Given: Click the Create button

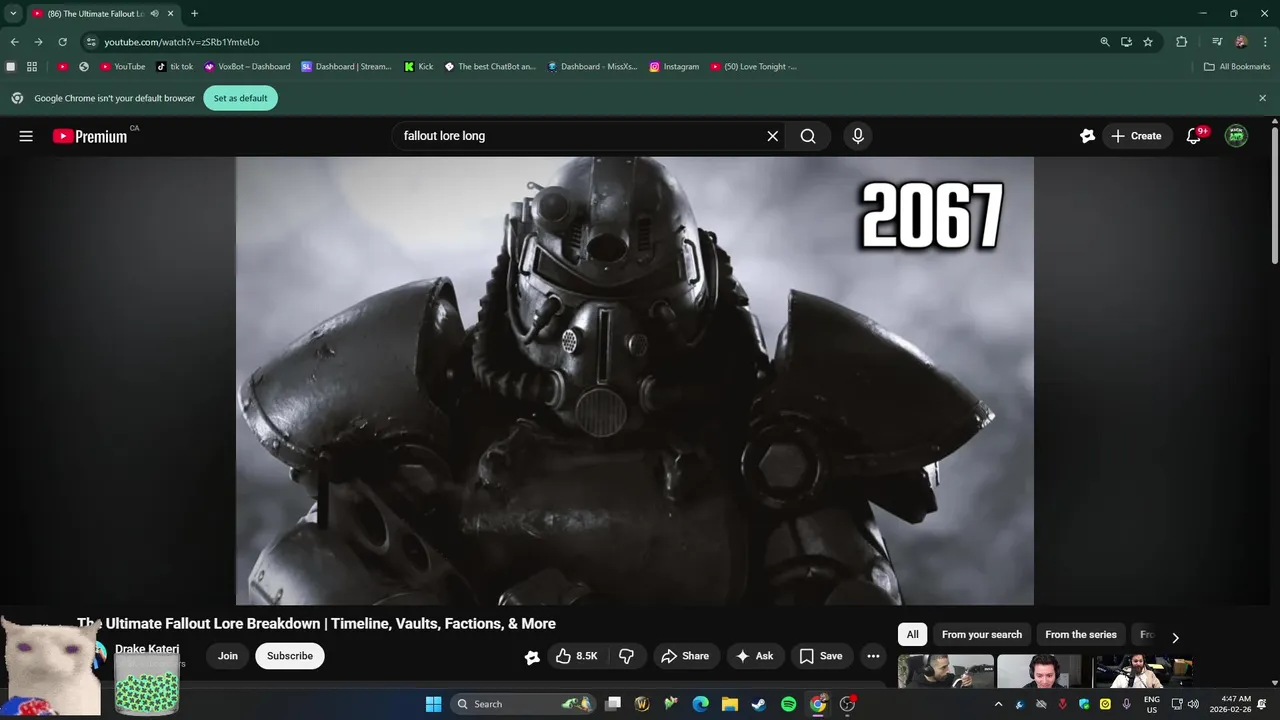Looking at the screenshot, I should (x=1137, y=136).
